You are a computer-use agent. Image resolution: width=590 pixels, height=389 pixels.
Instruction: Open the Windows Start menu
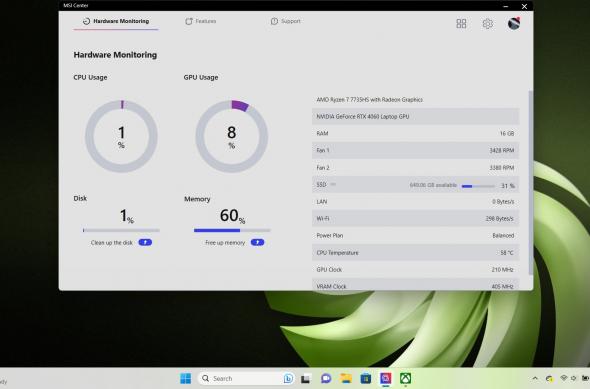pyautogui.click(x=186, y=378)
